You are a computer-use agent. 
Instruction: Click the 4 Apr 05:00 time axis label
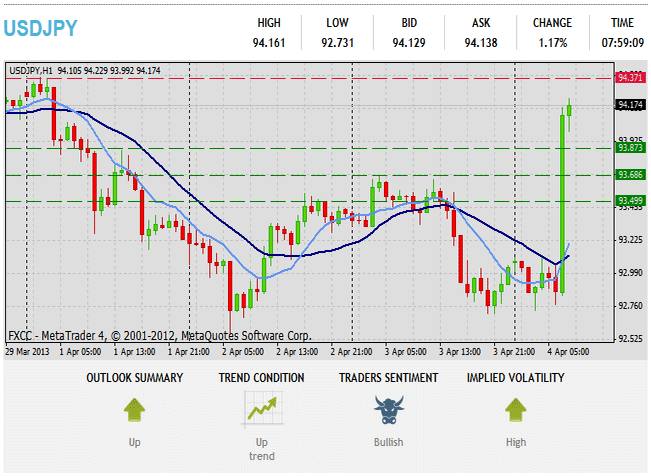click(568, 351)
